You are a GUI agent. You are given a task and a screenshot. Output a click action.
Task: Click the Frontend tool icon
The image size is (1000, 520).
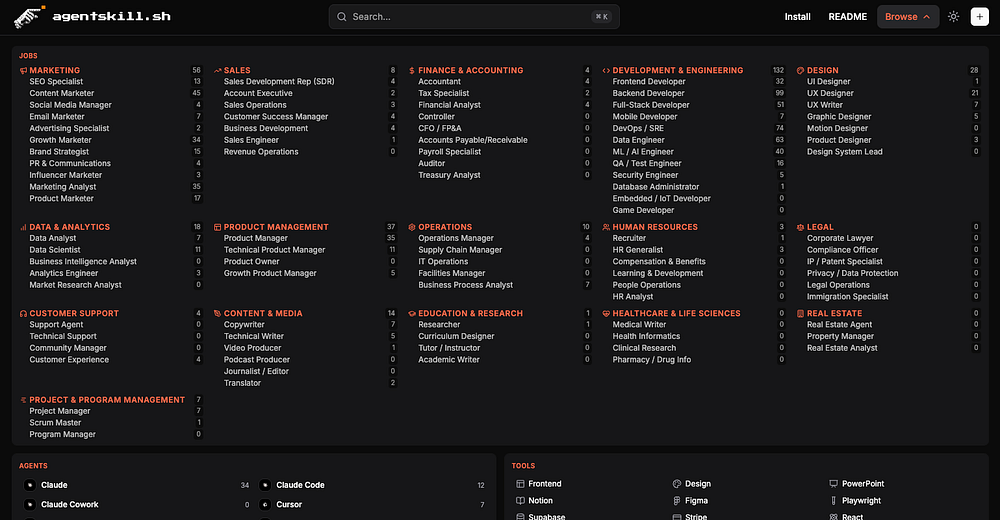pyautogui.click(x=520, y=484)
